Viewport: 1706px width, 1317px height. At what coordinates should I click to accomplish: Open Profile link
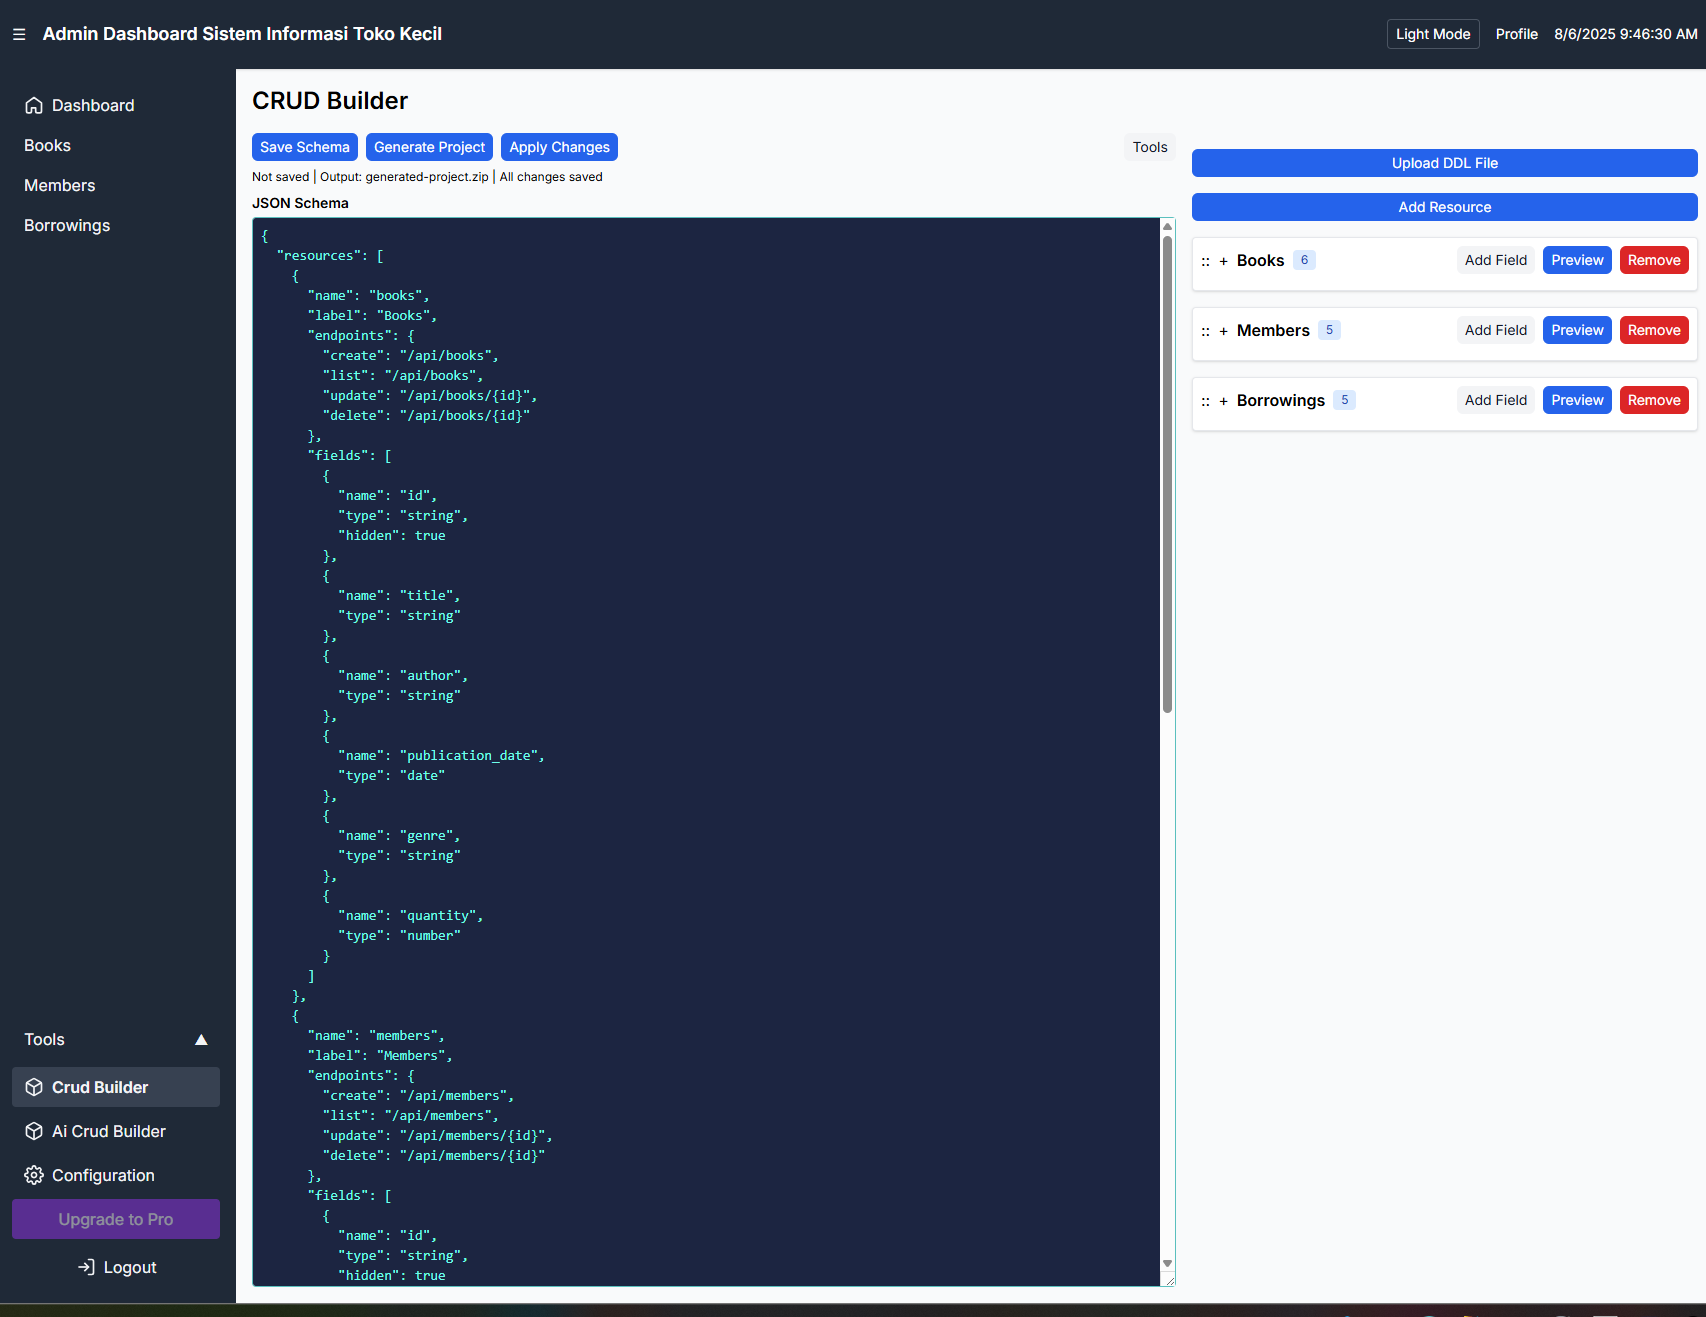pos(1516,34)
